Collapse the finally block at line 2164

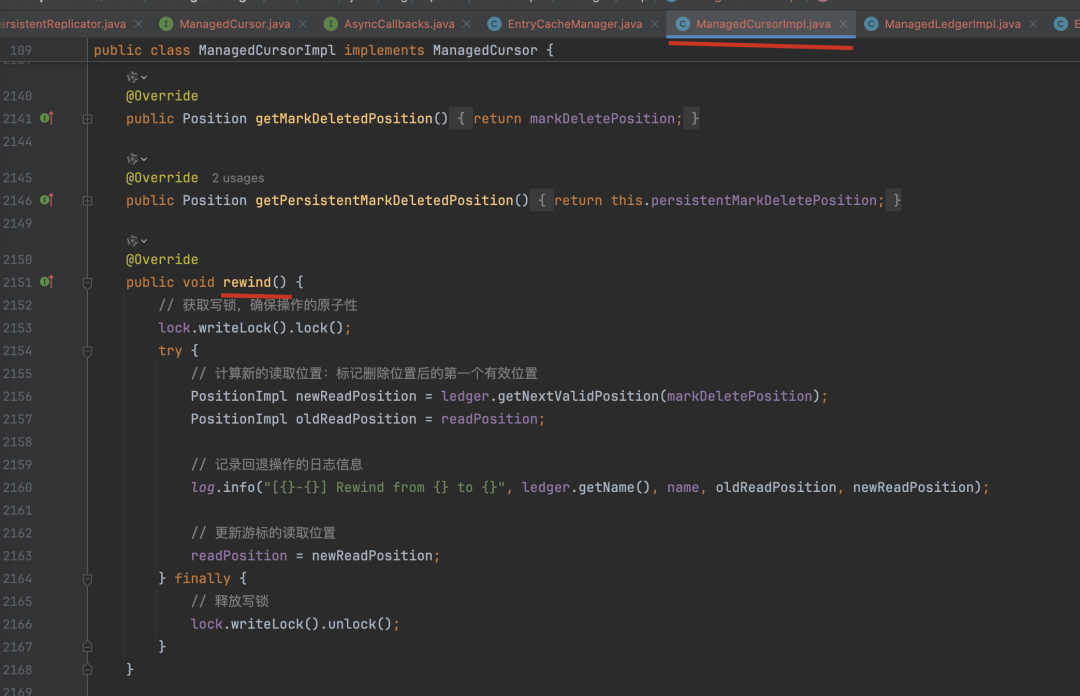point(87,580)
